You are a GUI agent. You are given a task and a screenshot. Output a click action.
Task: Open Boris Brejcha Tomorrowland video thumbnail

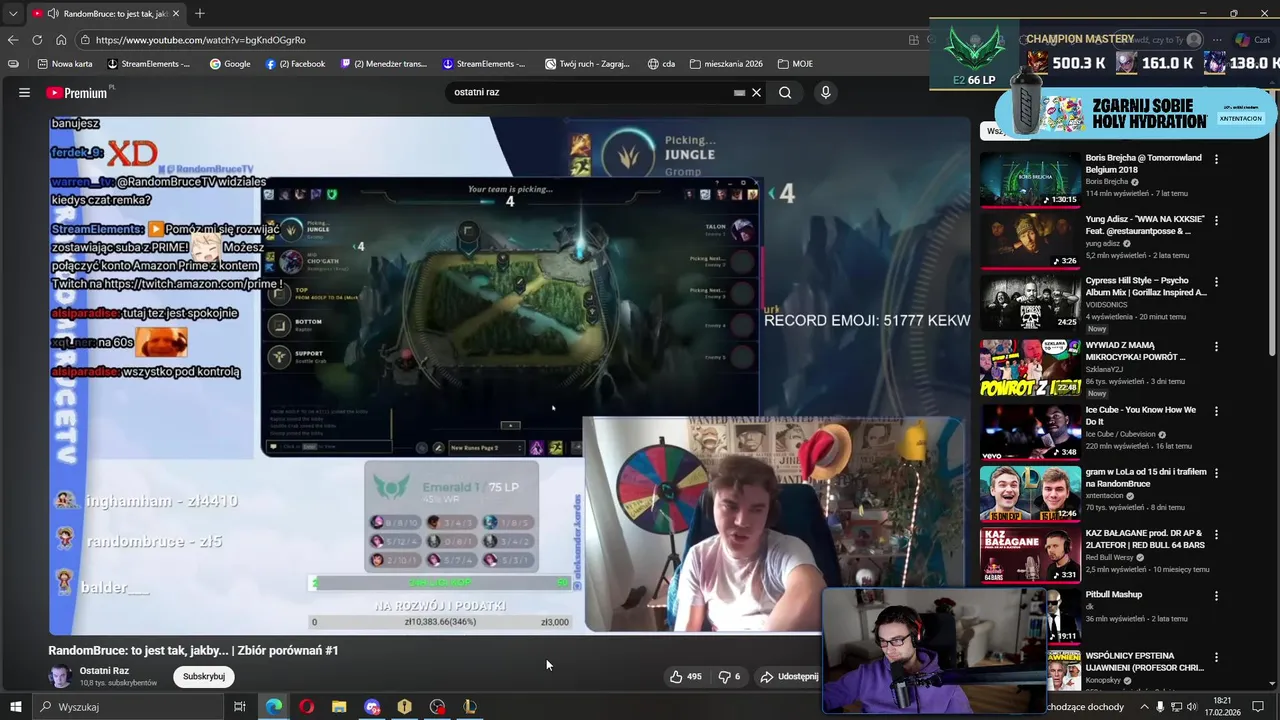tap(1030, 178)
